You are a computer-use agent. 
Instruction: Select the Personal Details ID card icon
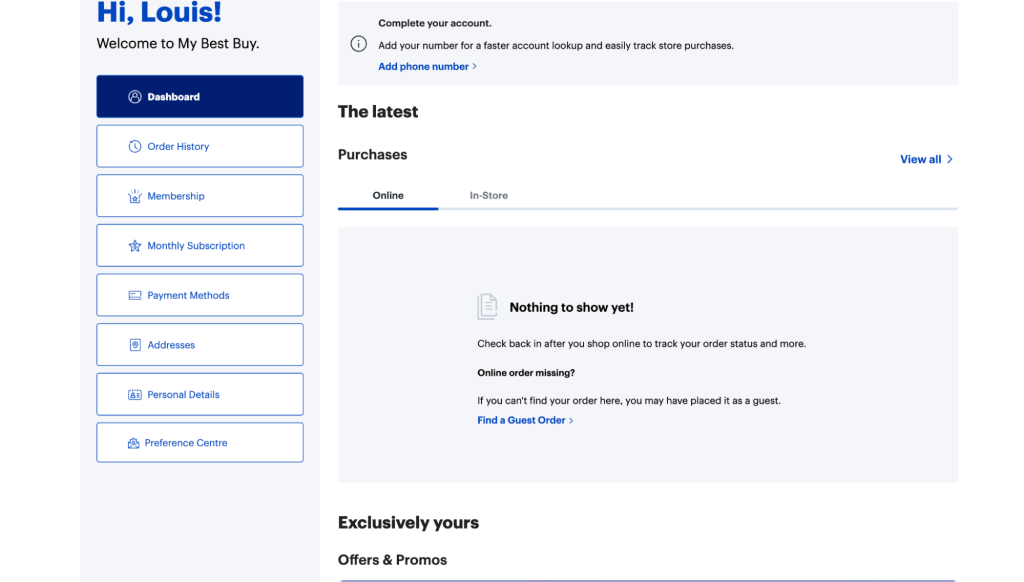coord(135,394)
